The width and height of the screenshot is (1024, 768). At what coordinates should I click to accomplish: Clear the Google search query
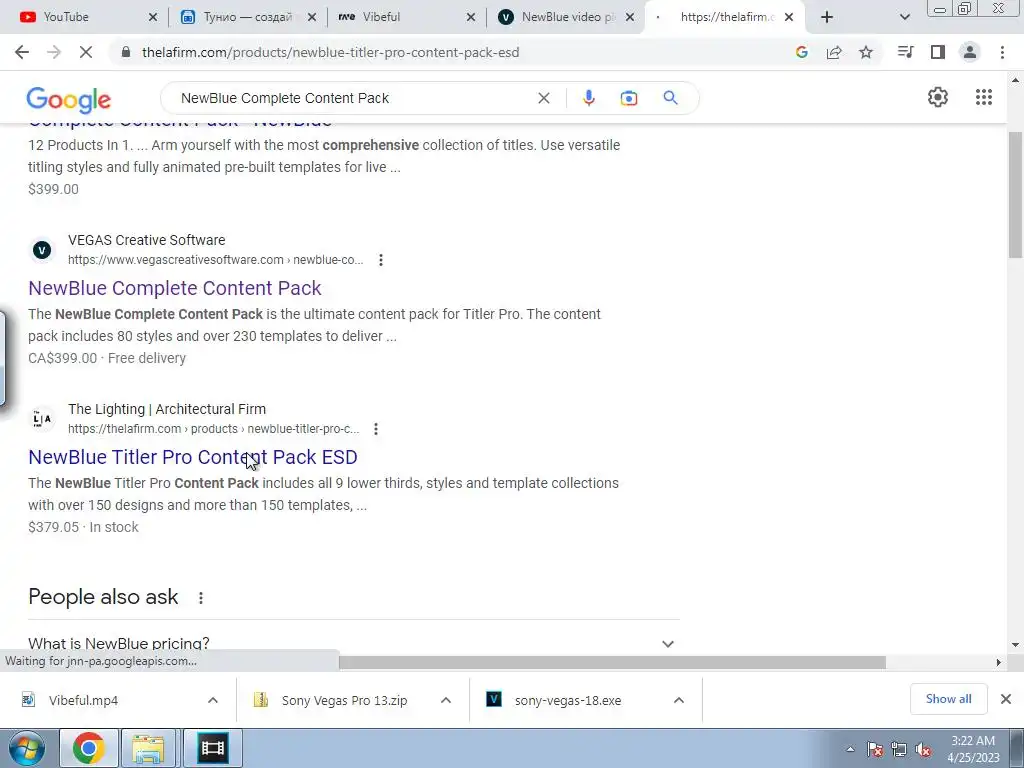pos(543,98)
